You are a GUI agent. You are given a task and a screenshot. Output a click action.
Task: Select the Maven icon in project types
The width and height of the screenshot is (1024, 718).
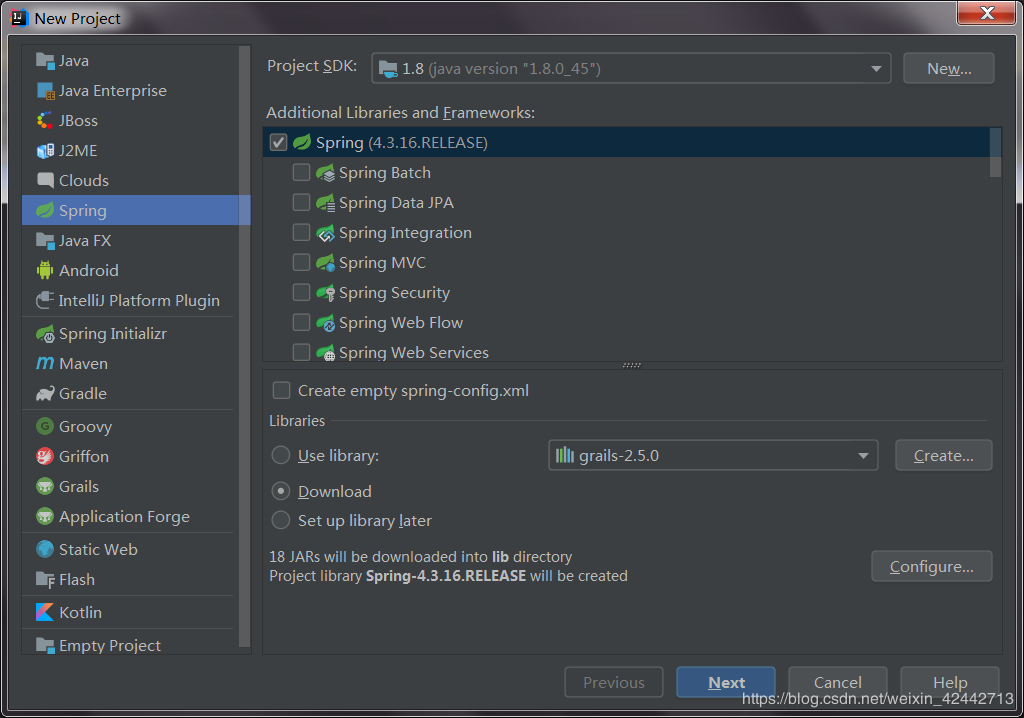pyautogui.click(x=45, y=364)
